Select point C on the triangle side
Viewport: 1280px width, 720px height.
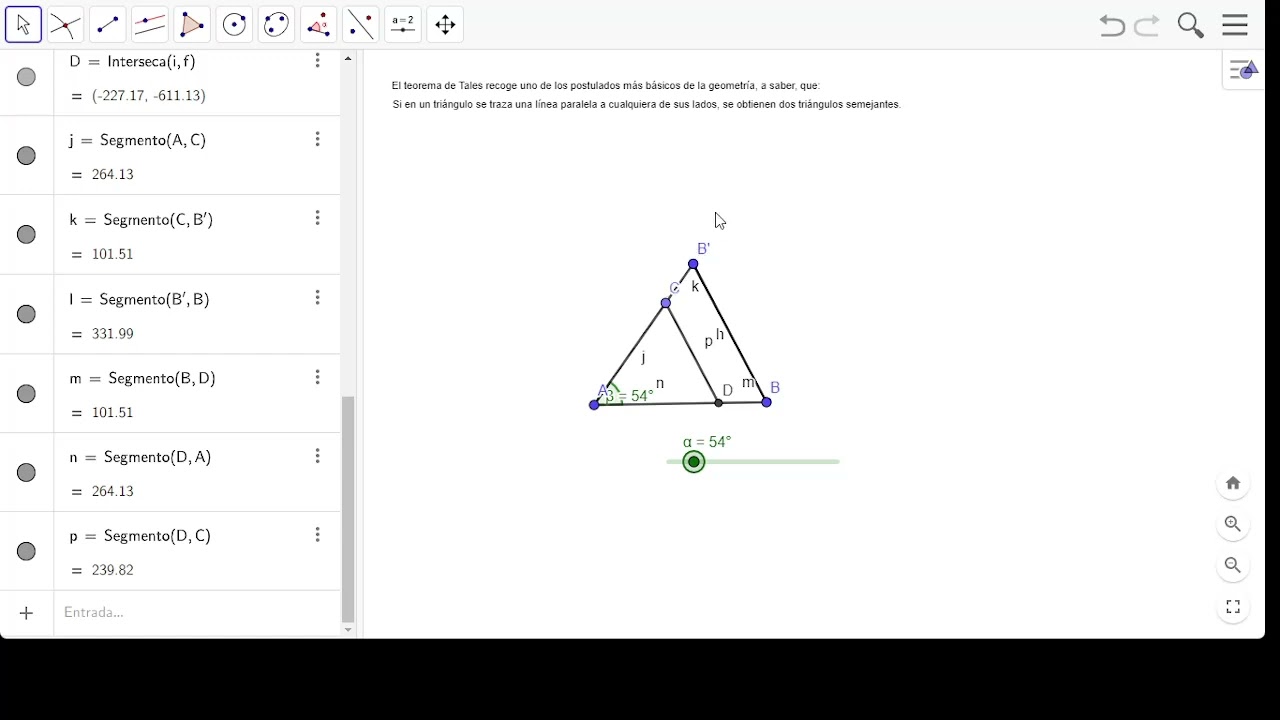click(x=666, y=303)
